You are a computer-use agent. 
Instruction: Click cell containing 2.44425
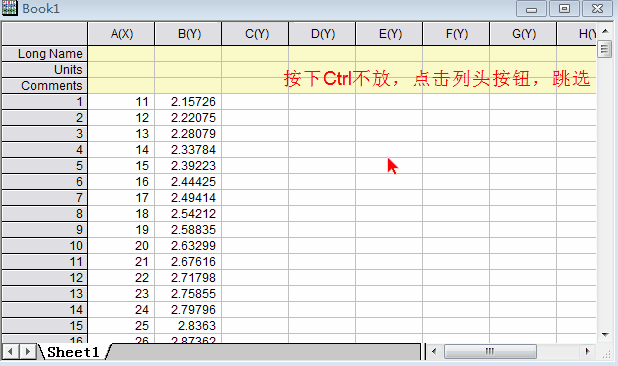coord(188,182)
